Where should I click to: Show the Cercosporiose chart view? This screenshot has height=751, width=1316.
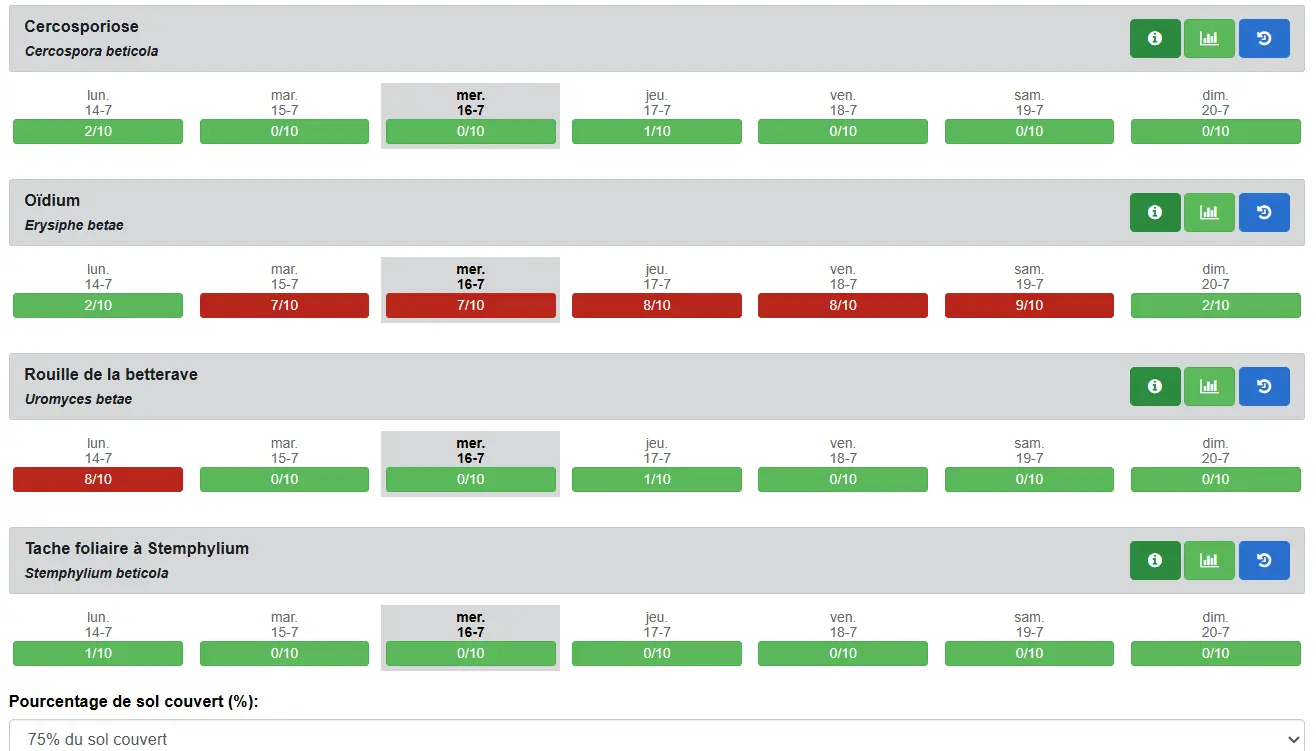tap(1209, 39)
